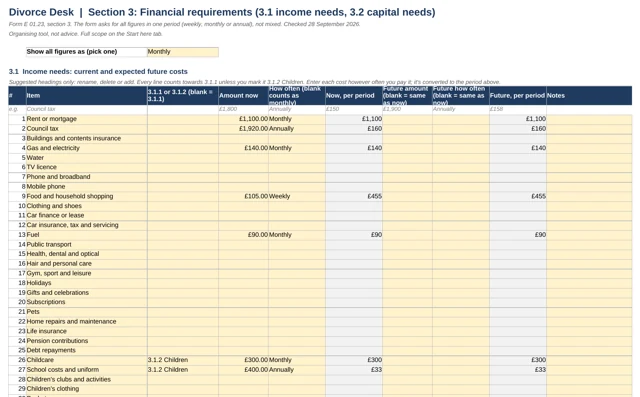The image size is (640, 397).
Task: Open '3.1.2 Children' category in School costs row
Action: click(183, 370)
